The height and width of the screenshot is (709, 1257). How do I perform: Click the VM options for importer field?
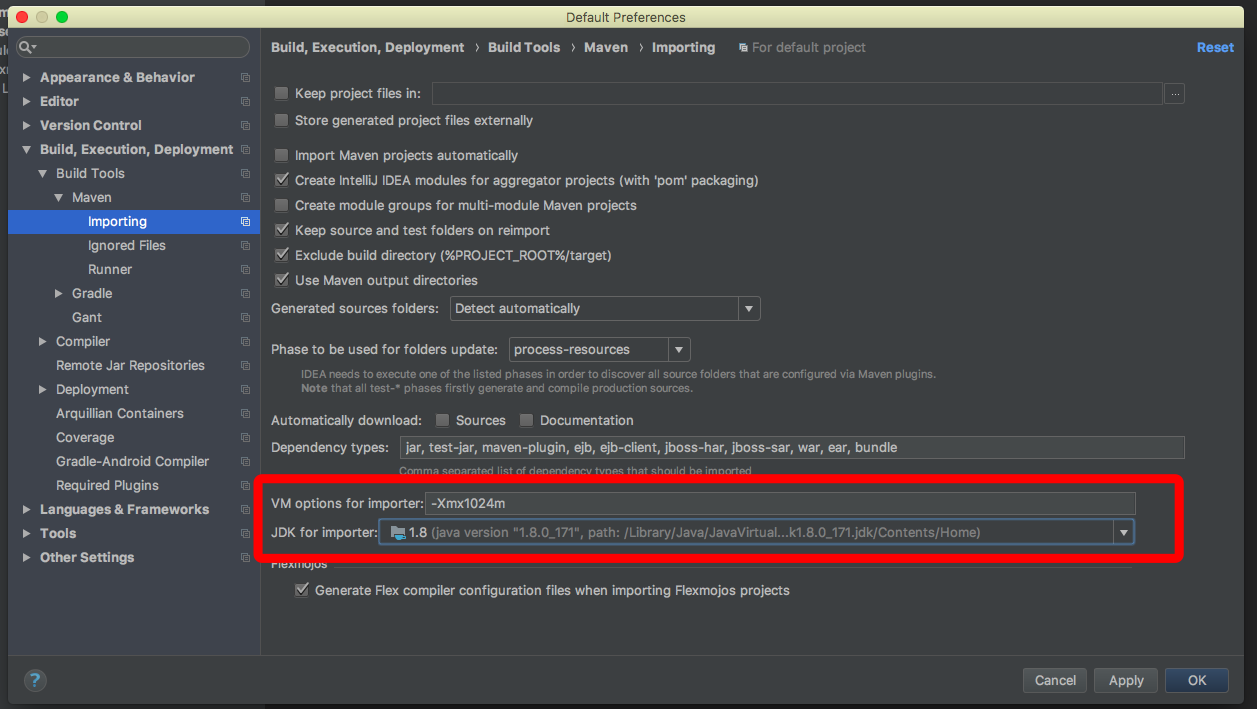click(x=780, y=504)
